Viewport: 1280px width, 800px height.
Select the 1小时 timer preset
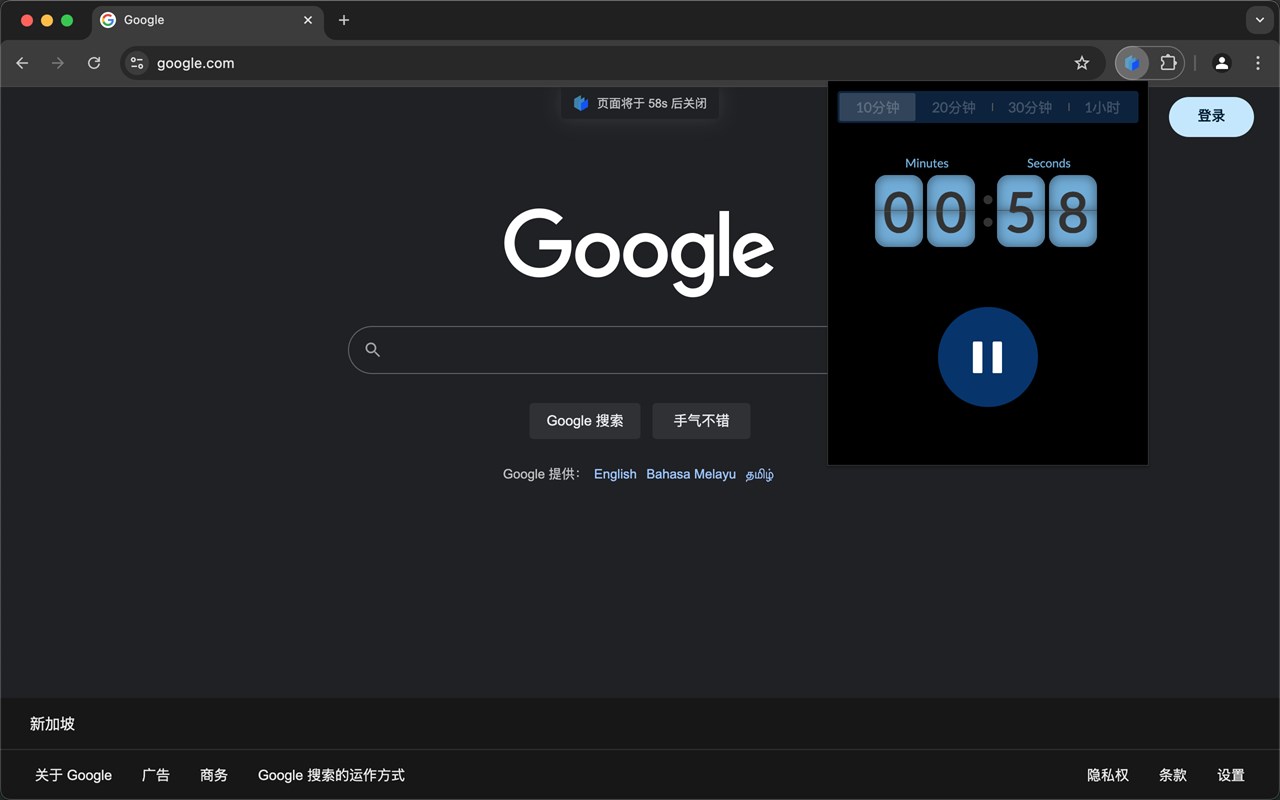(1103, 107)
